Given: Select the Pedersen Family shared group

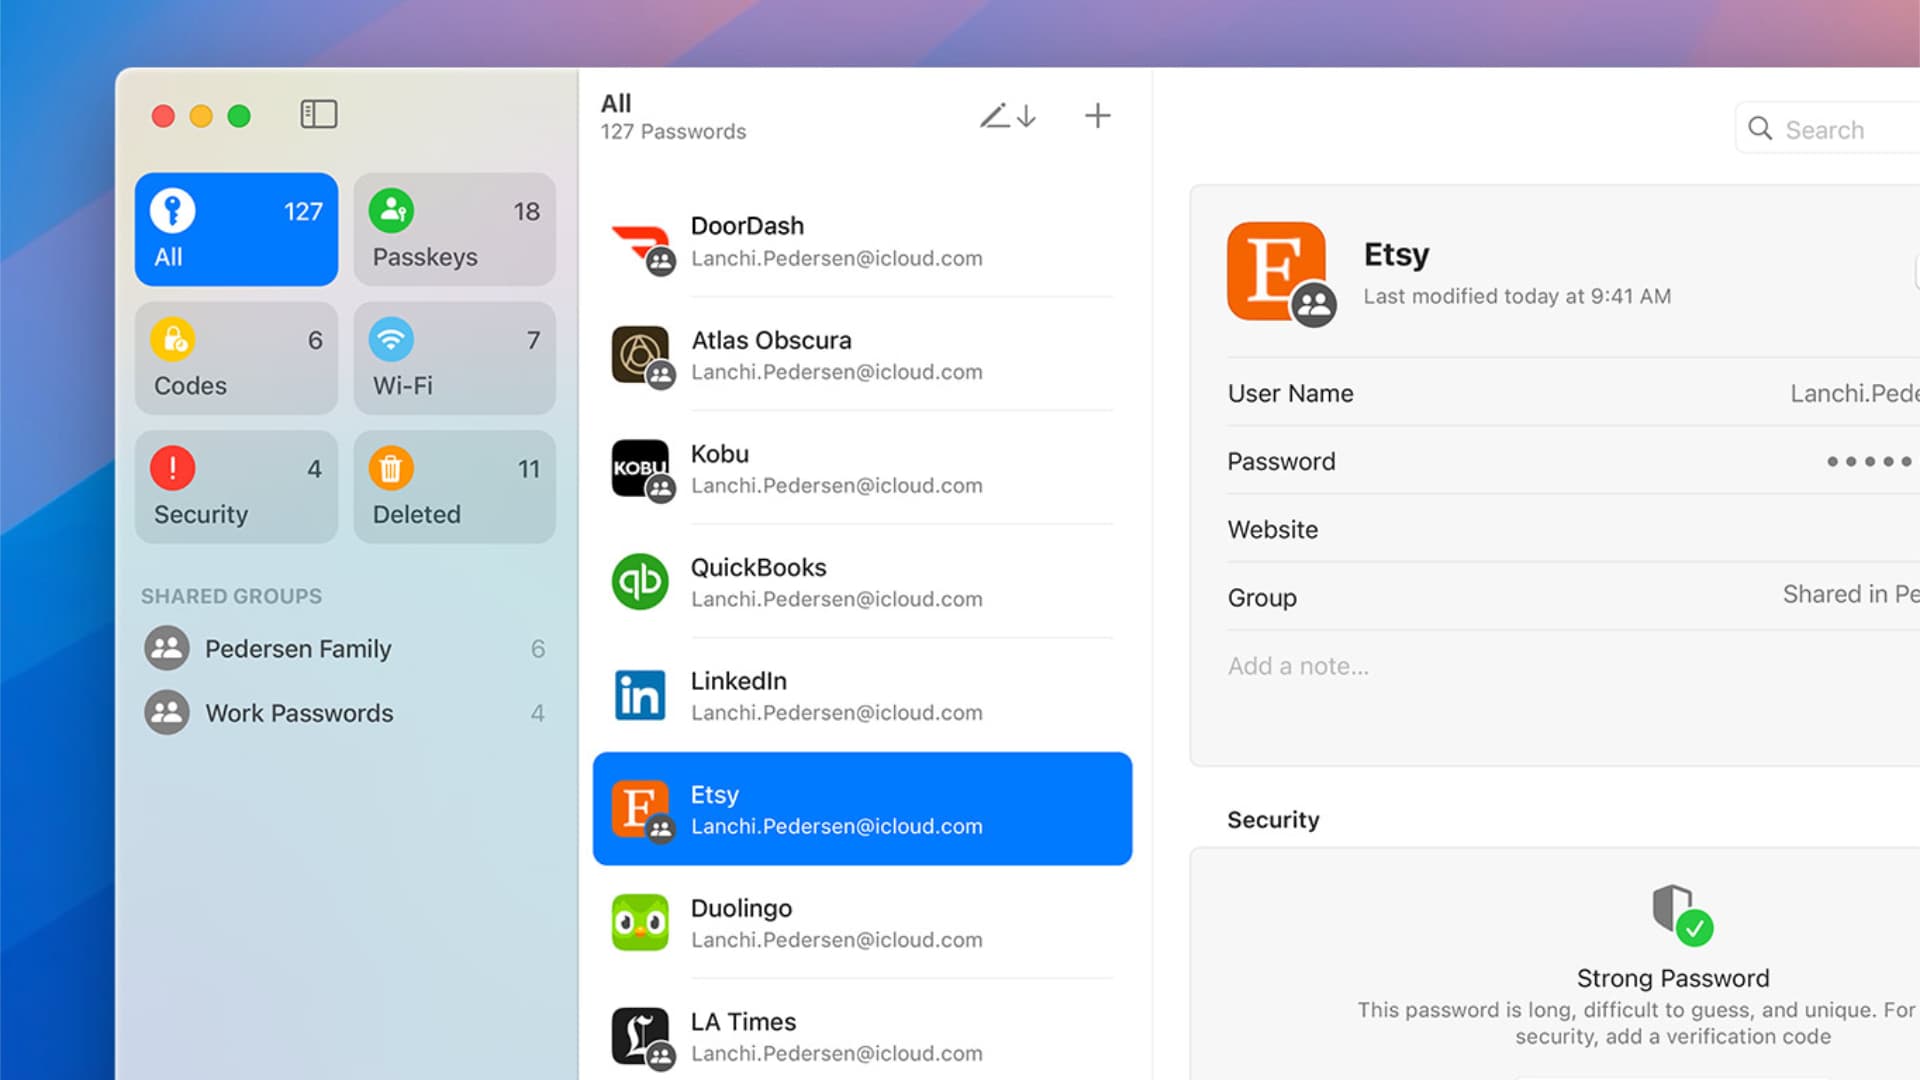Looking at the screenshot, I should tap(298, 649).
